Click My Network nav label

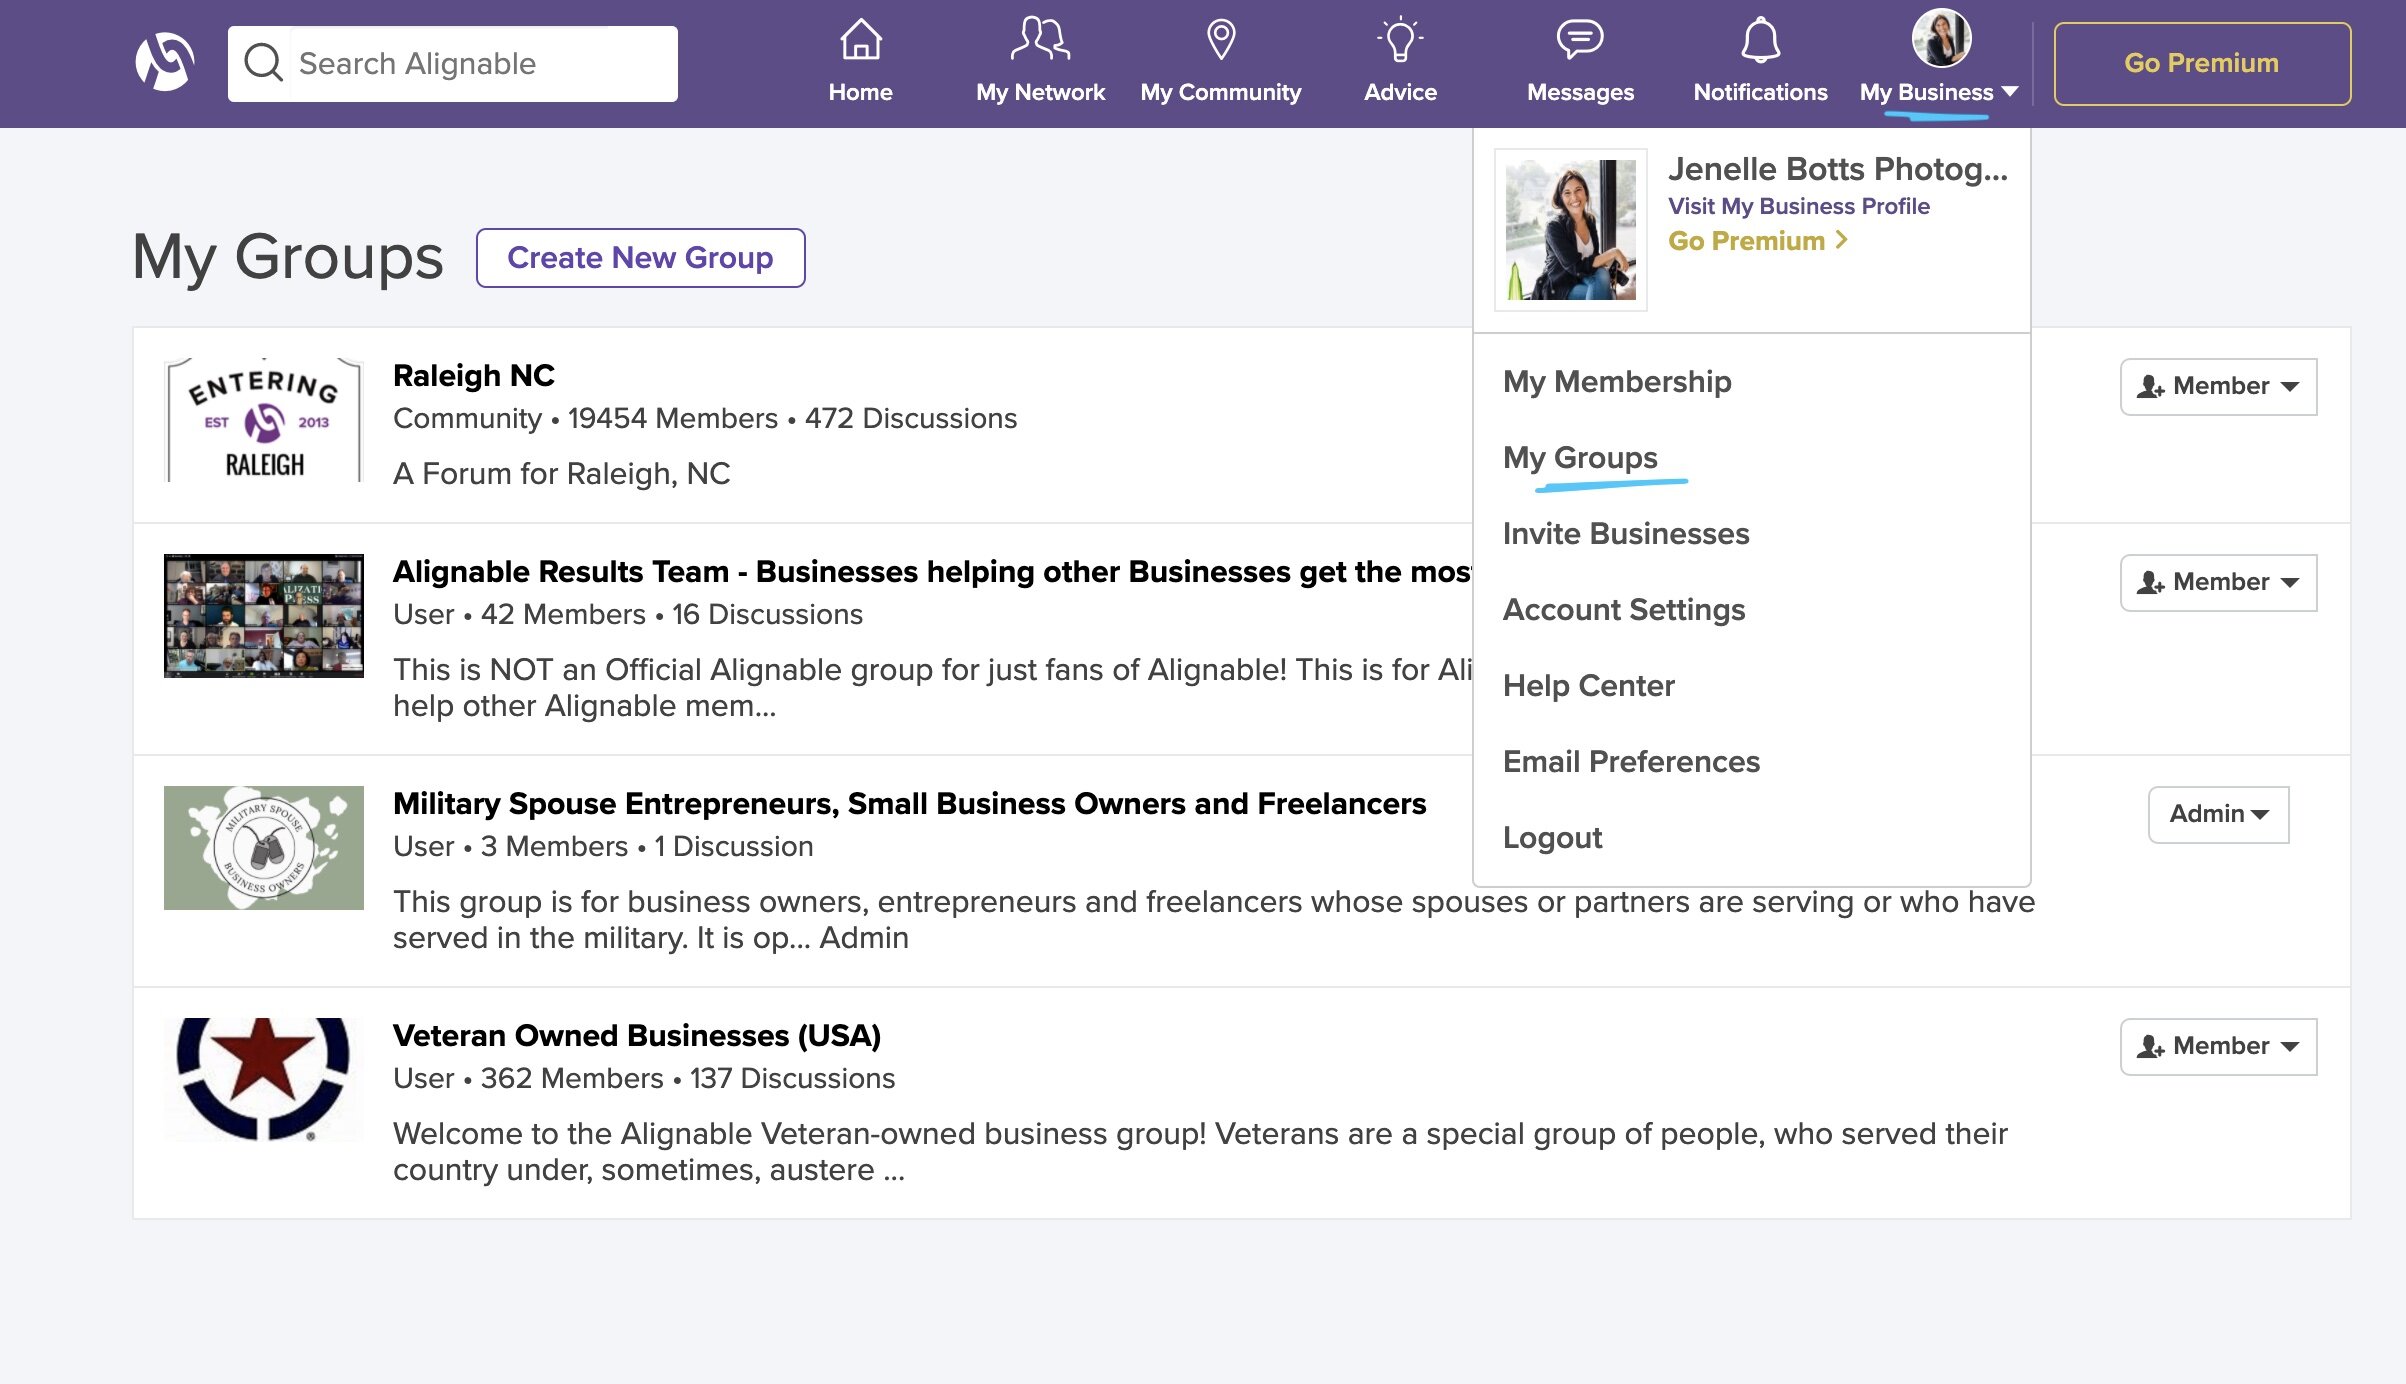point(1040,92)
